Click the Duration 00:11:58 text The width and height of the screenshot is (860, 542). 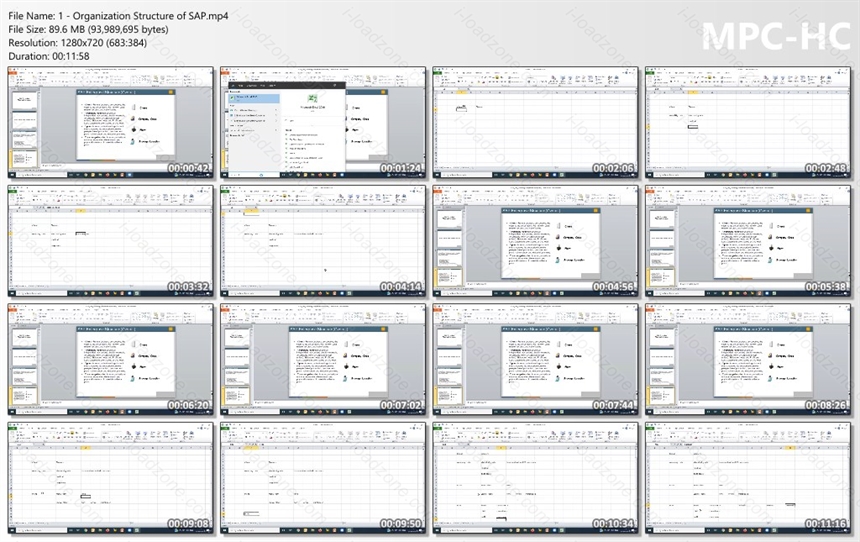click(x=49, y=56)
